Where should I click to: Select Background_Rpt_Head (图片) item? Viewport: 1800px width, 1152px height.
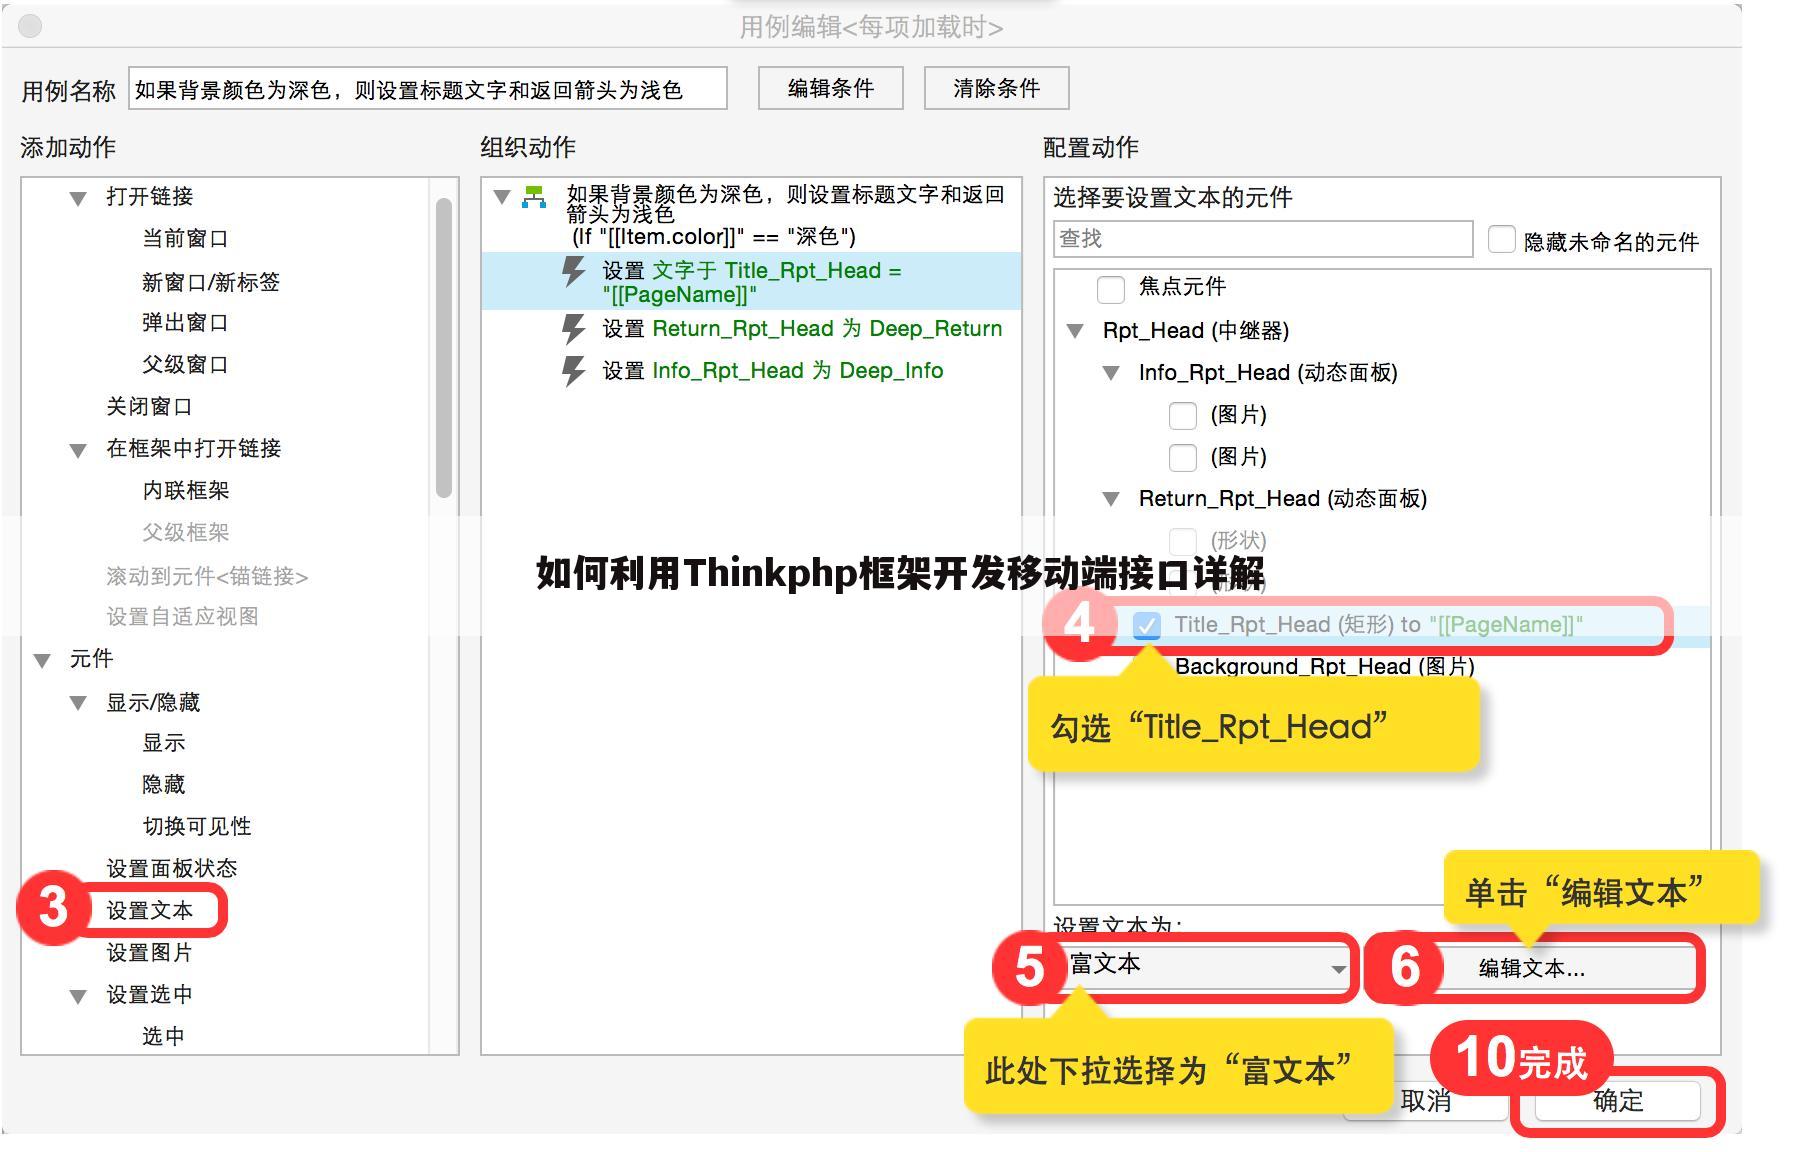click(1325, 667)
